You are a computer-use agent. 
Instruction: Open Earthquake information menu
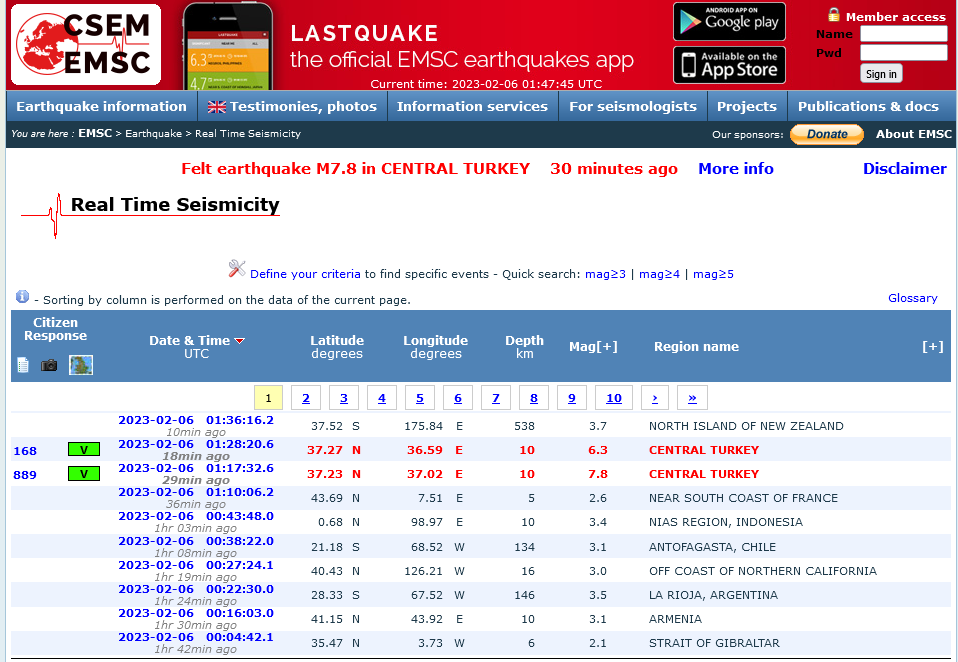tap(101, 106)
